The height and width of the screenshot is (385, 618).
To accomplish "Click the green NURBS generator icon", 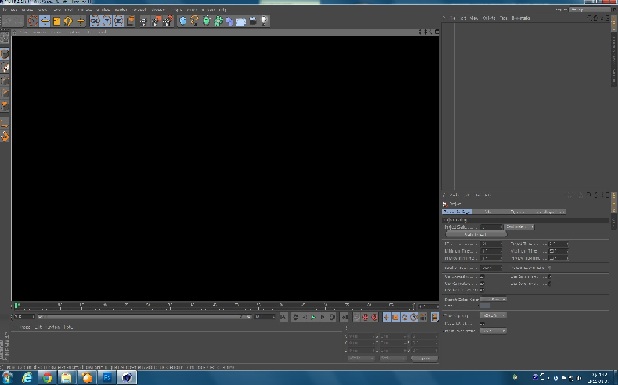I will point(206,21).
